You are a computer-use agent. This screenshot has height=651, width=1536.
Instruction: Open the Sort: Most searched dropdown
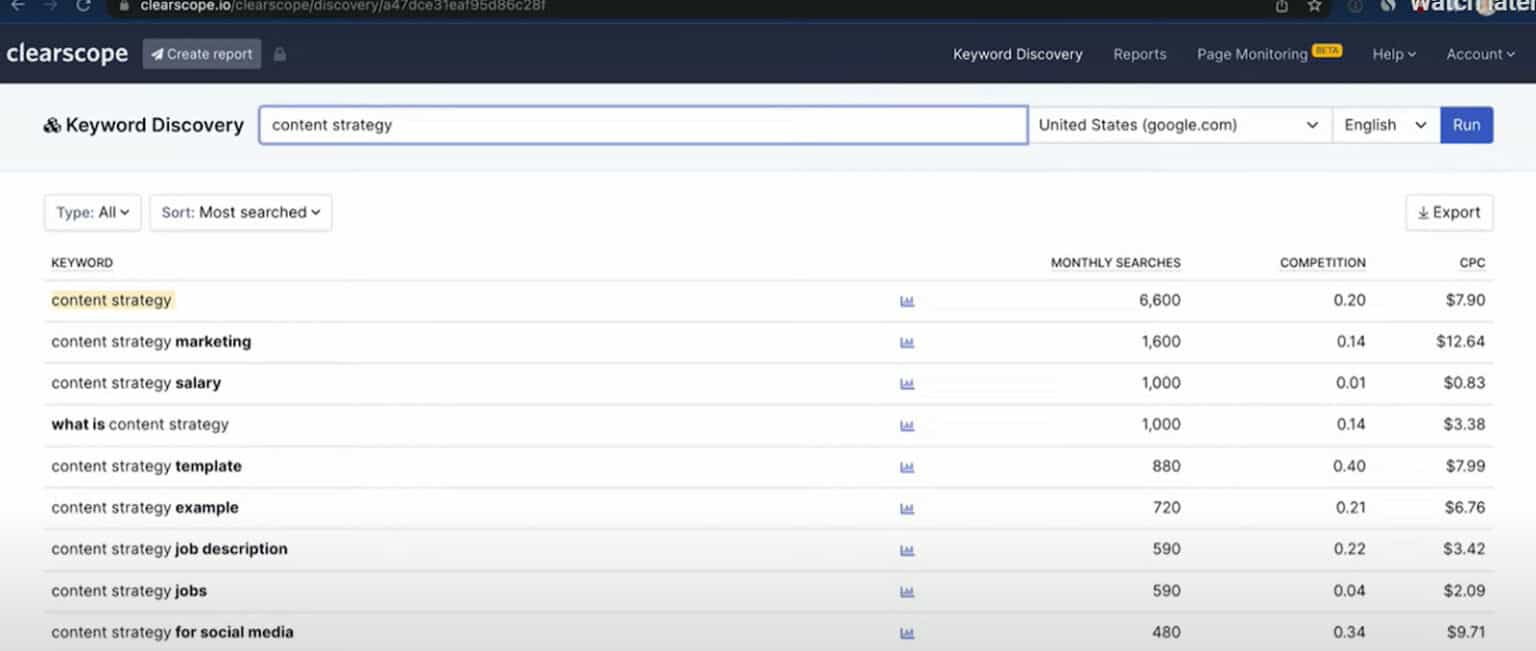[241, 212]
